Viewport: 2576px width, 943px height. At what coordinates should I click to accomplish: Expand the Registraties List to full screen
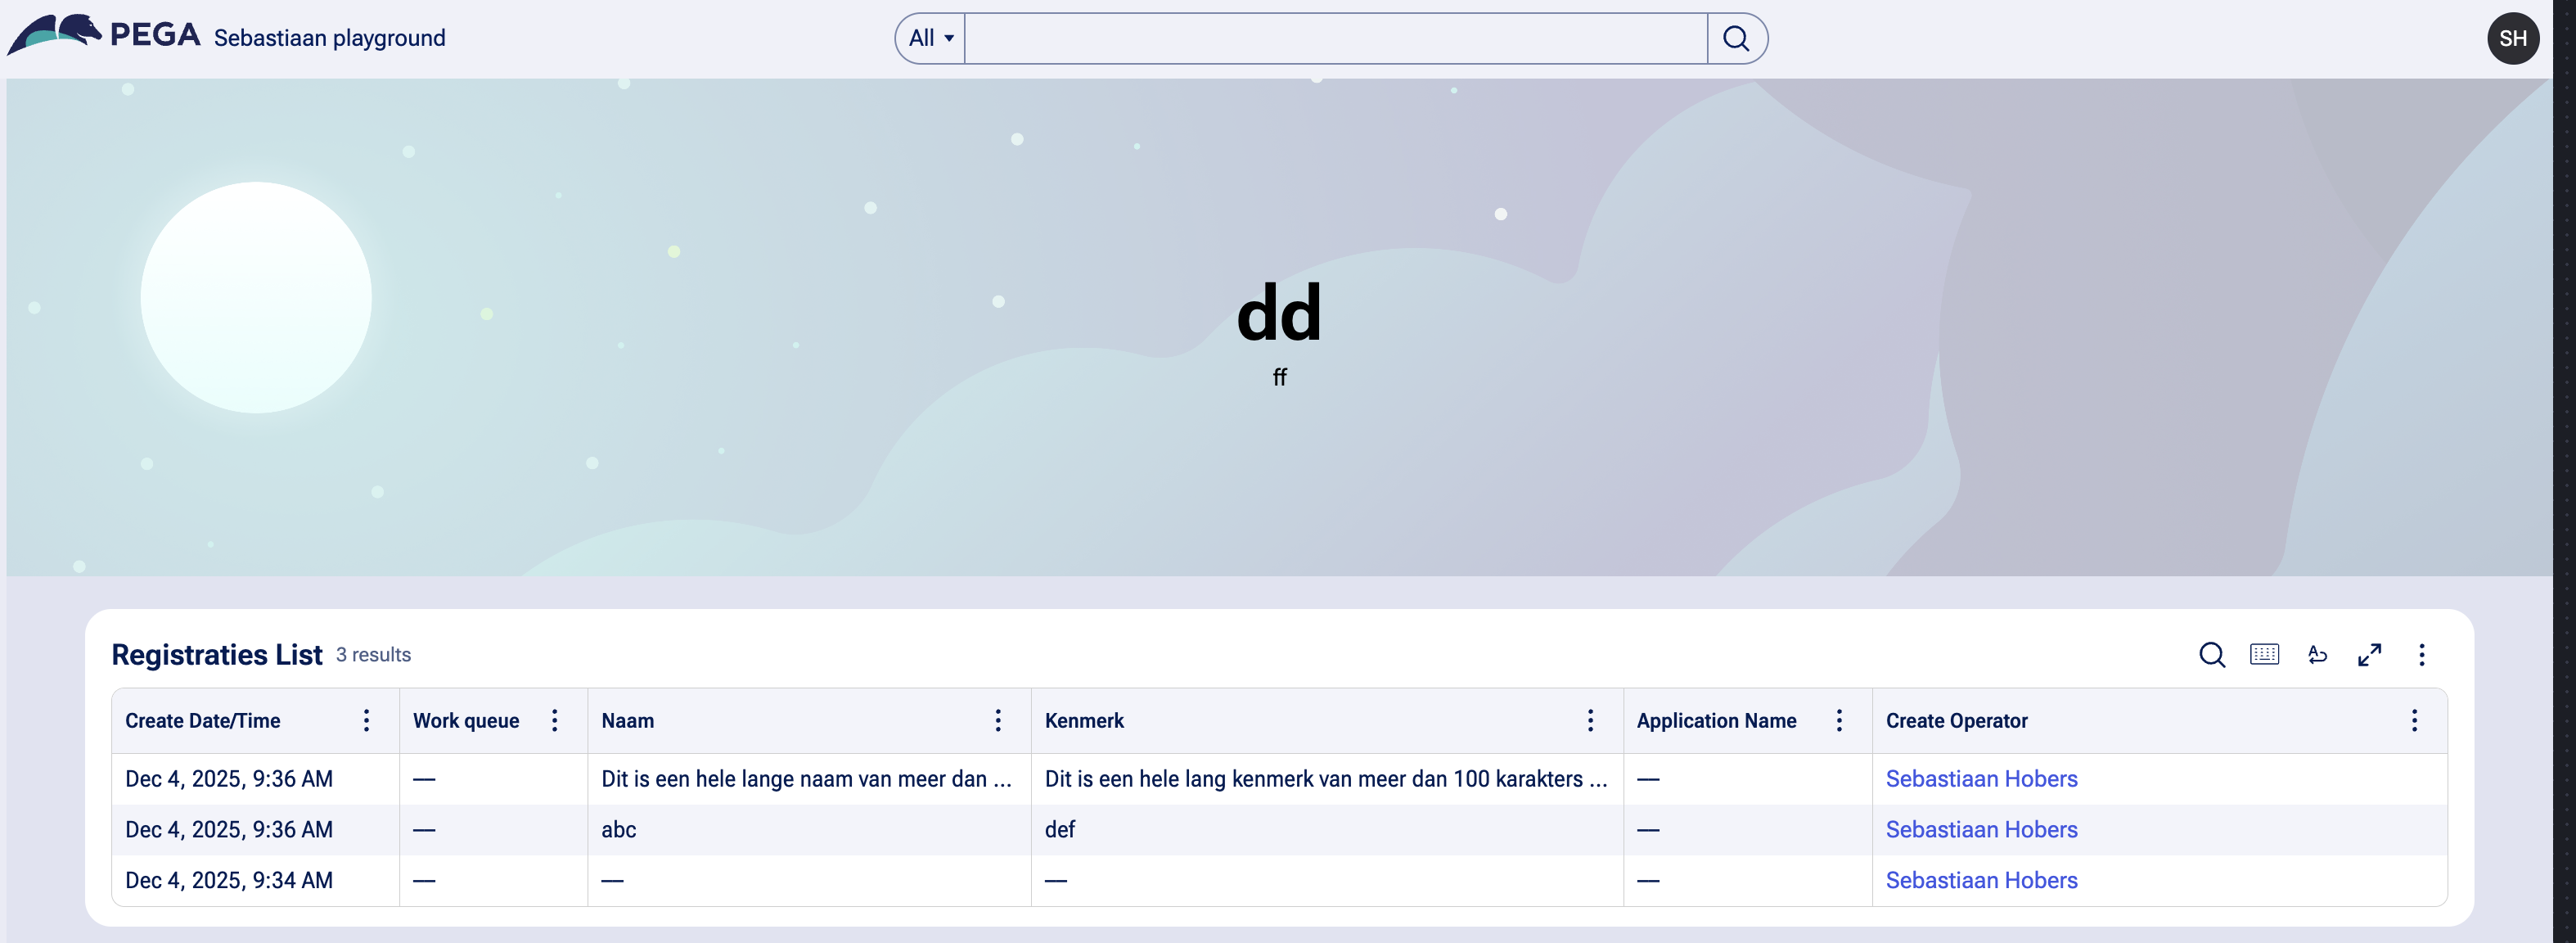(2369, 655)
